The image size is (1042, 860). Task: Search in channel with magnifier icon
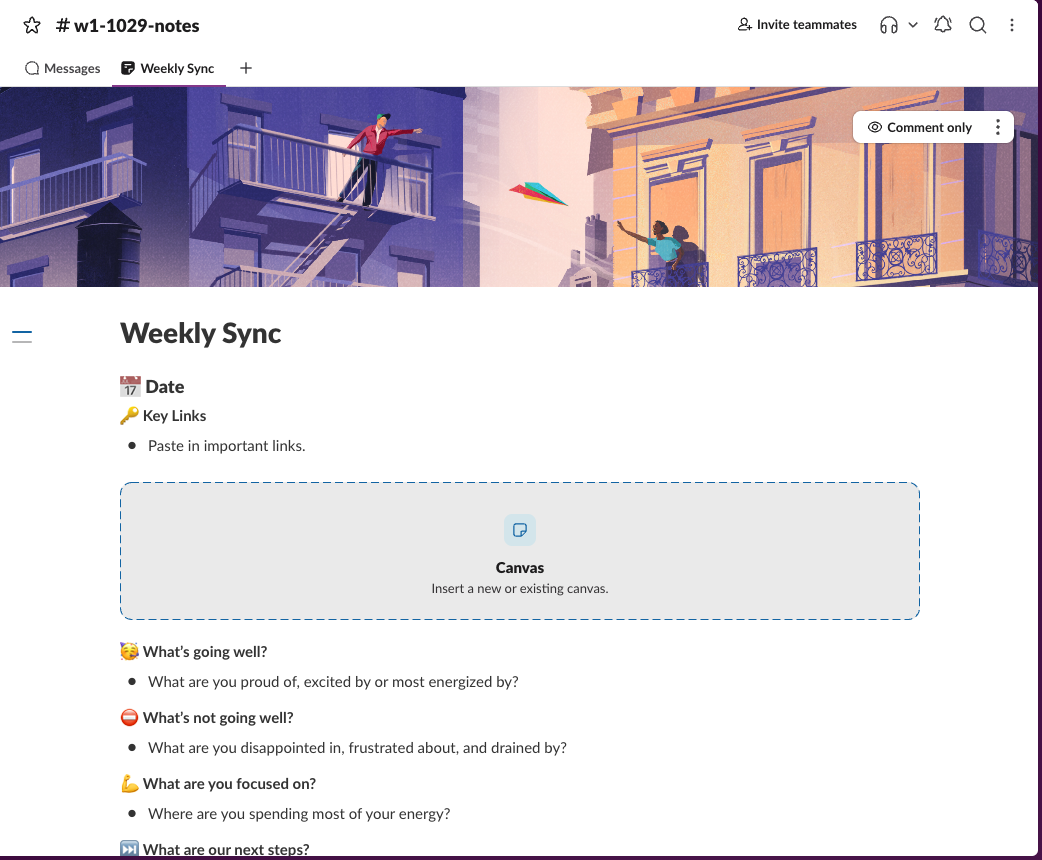pos(978,25)
